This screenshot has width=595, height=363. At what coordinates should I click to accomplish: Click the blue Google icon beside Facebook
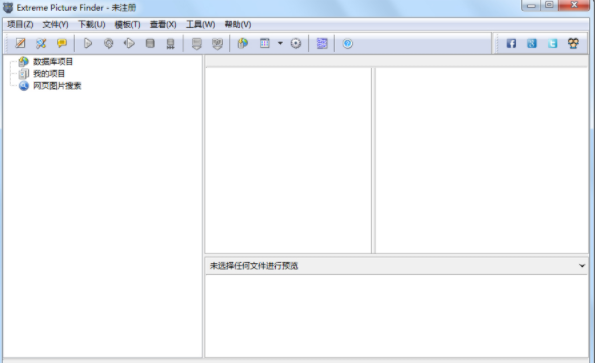(x=532, y=43)
